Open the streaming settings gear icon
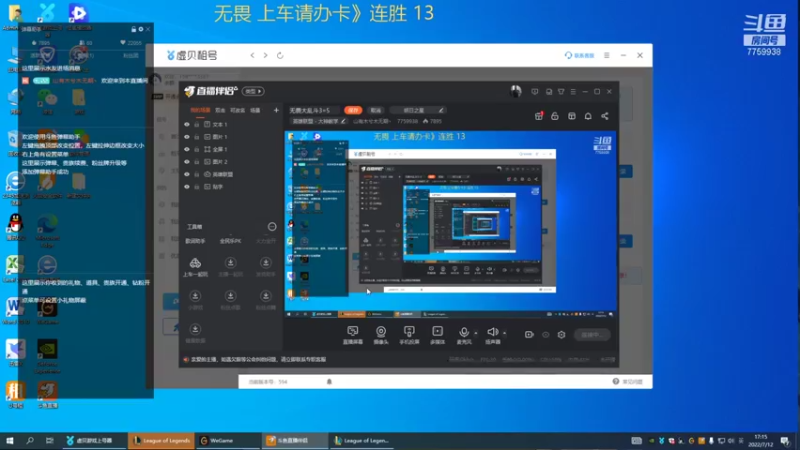Viewport: 800px width, 450px height. coord(561,335)
